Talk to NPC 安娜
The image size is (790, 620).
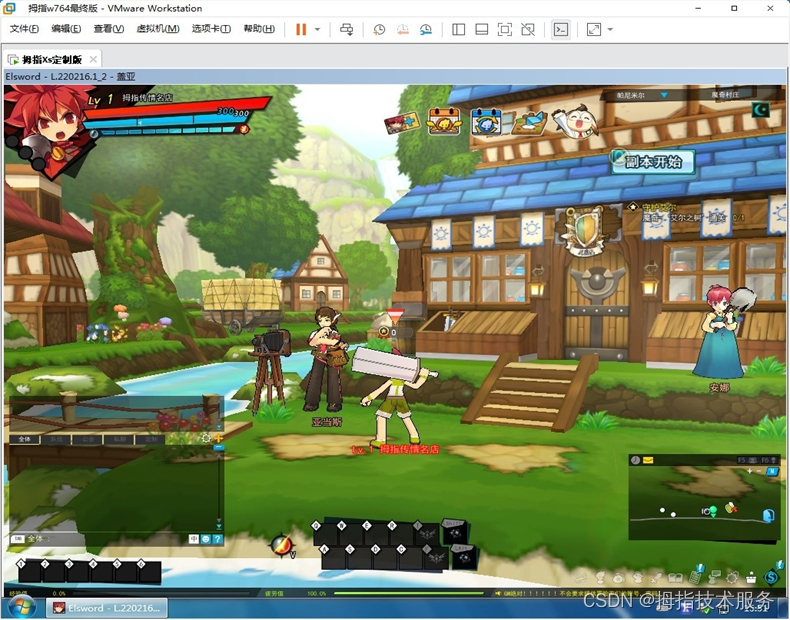click(x=720, y=332)
